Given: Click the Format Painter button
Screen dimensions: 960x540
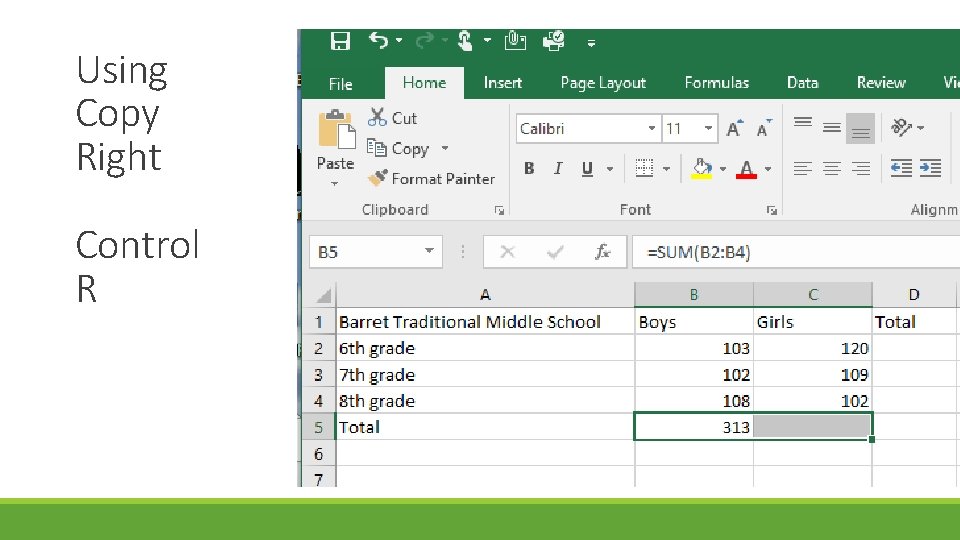Looking at the screenshot, I should click(x=432, y=179).
